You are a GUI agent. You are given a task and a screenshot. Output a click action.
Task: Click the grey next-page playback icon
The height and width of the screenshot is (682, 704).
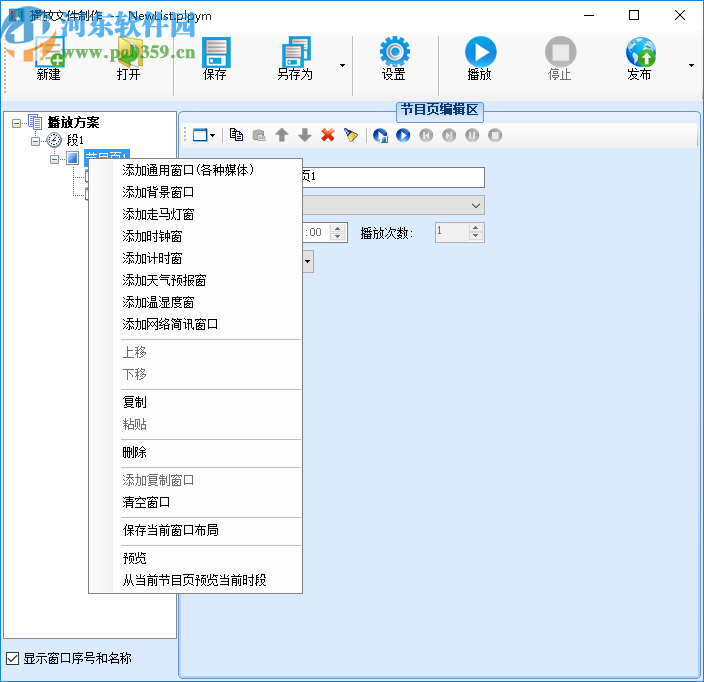[449, 135]
